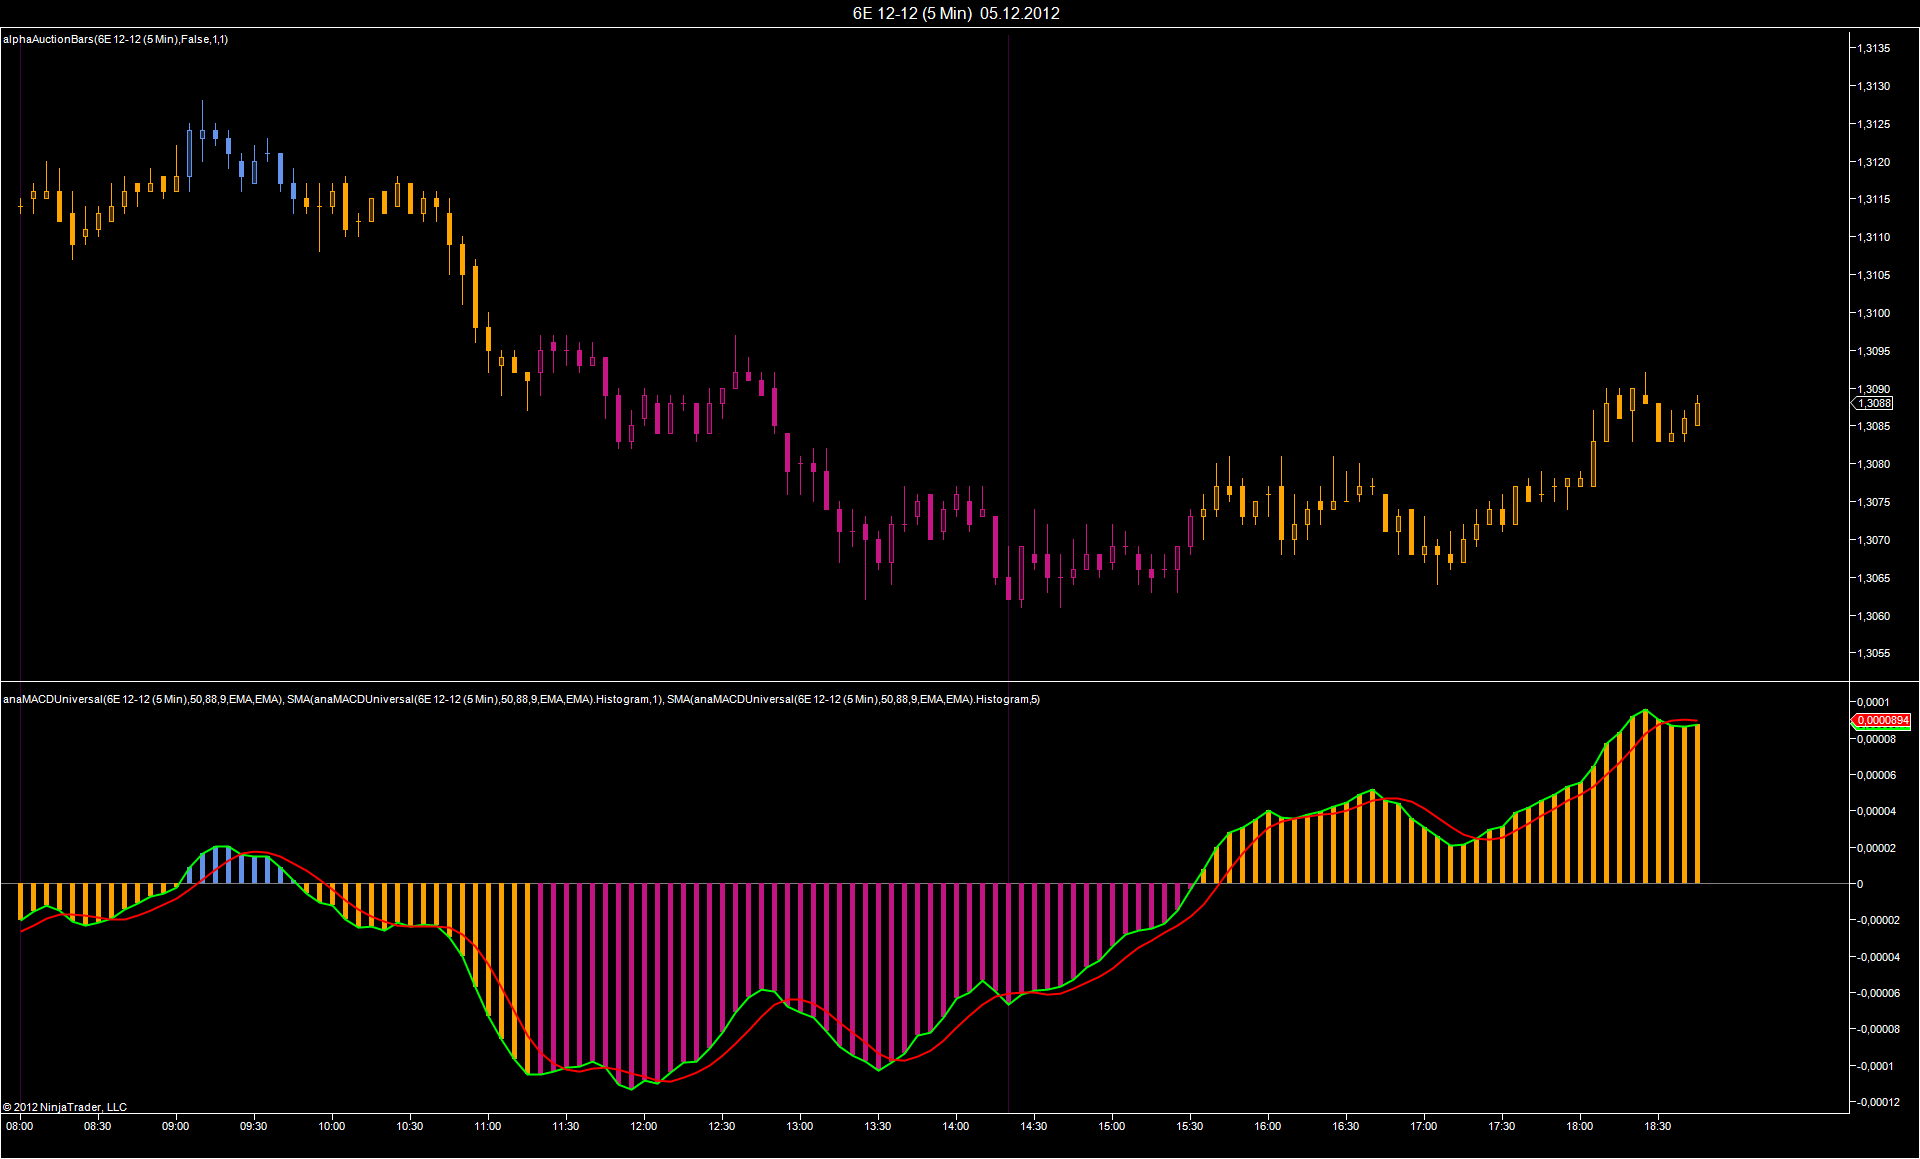Click the -0,00012 MACD axis label
Screen dimensions: 1920x1159
coord(1876,1102)
